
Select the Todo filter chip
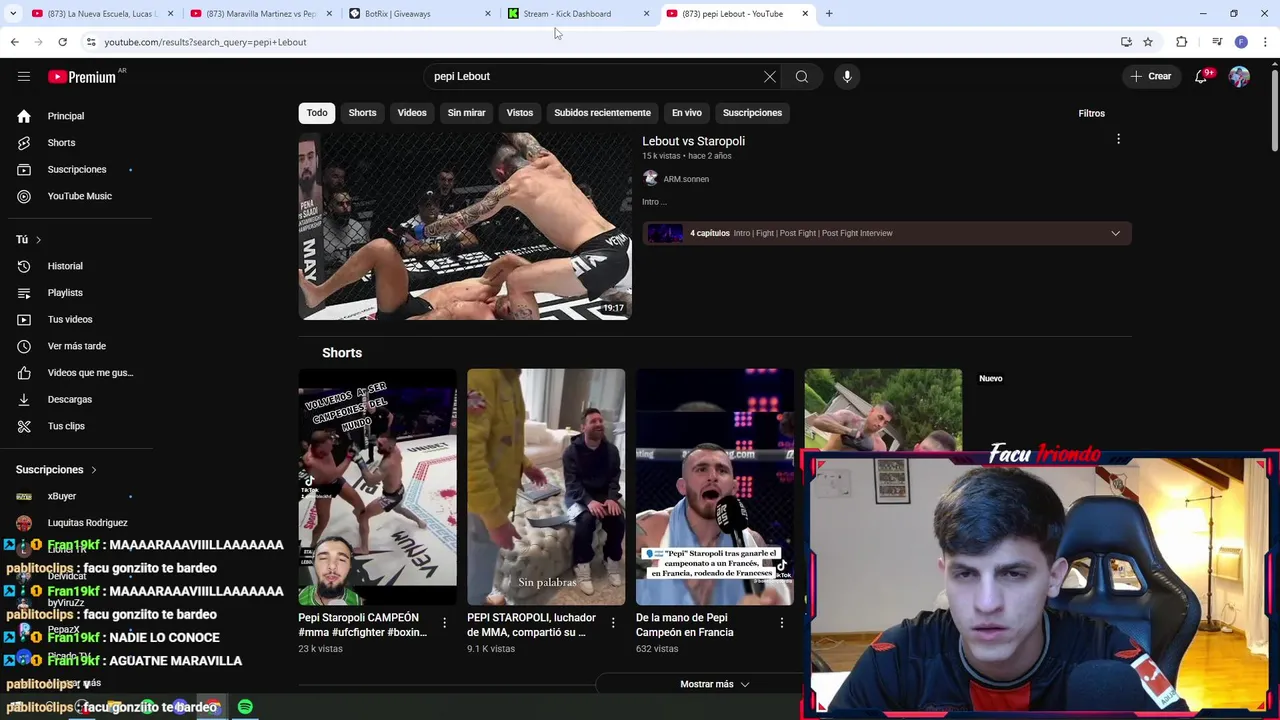(317, 113)
